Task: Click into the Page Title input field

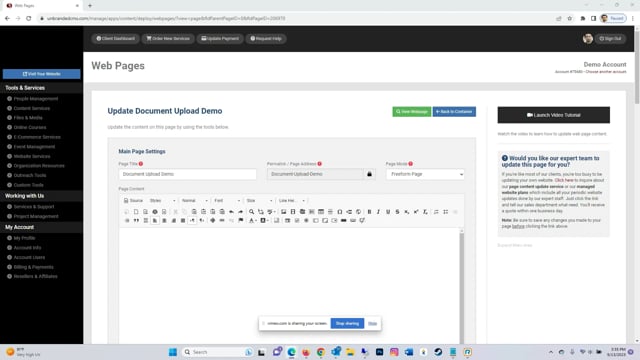Action: coord(187,174)
